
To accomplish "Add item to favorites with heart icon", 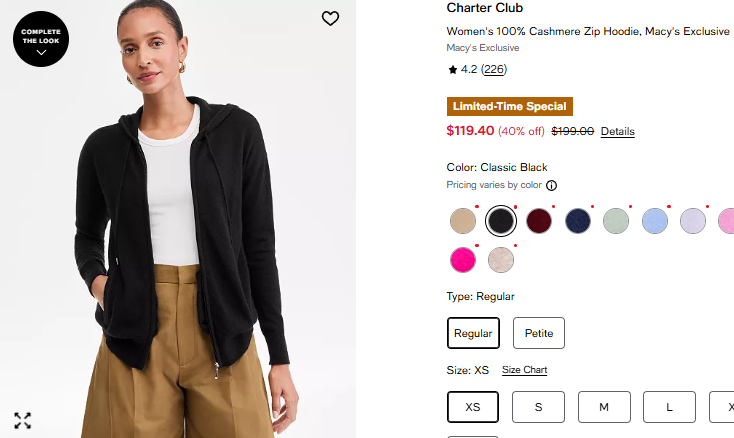I will (x=330, y=18).
